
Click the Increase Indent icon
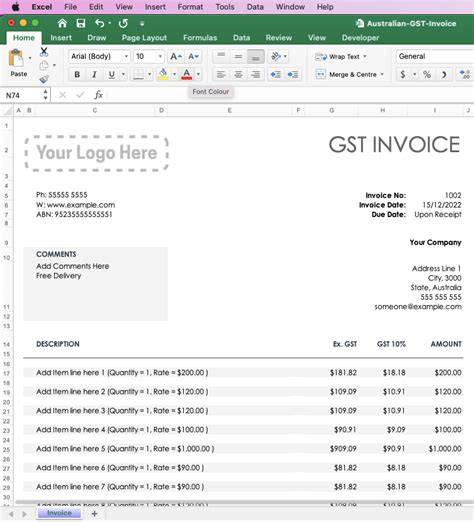[x=293, y=74]
